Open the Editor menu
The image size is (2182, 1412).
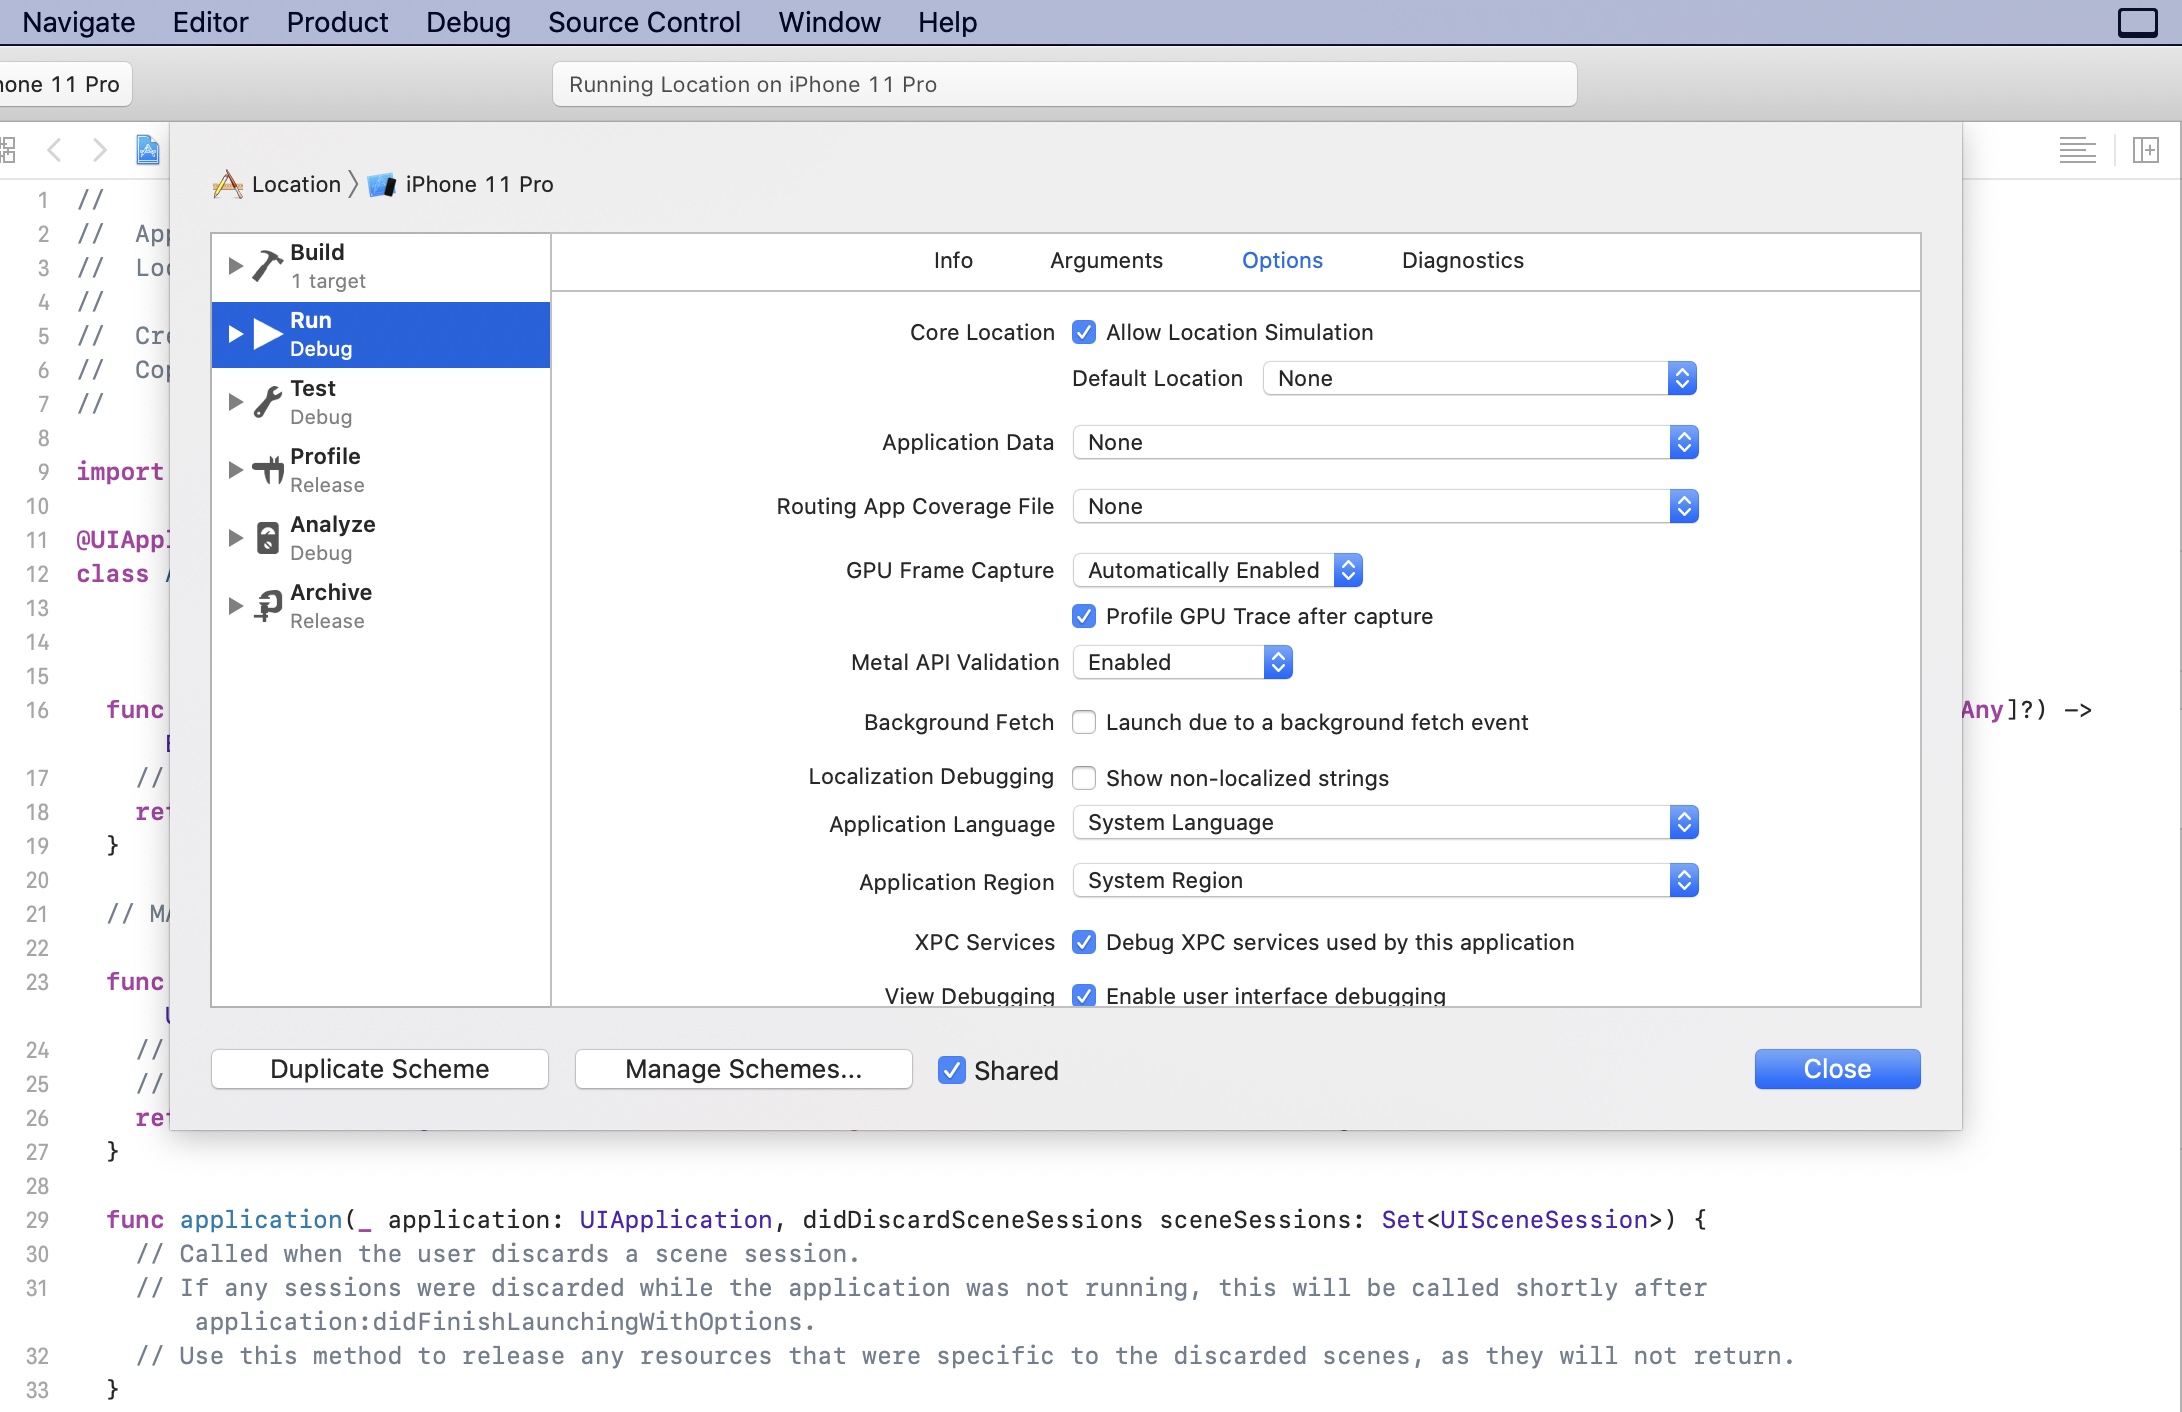tap(210, 22)
